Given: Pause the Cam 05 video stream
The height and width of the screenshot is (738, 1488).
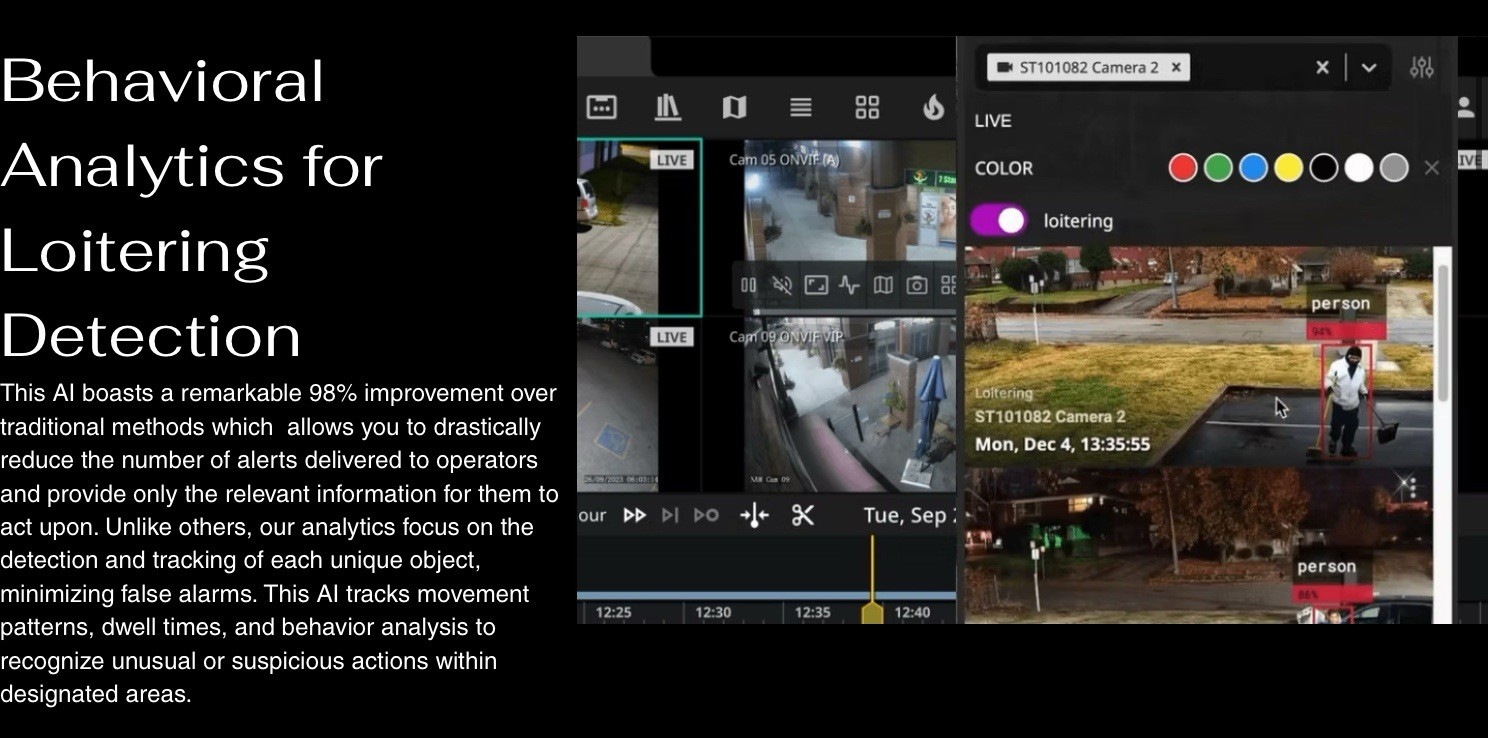Looking at the screenshot, I should click(x=748, y=285).
